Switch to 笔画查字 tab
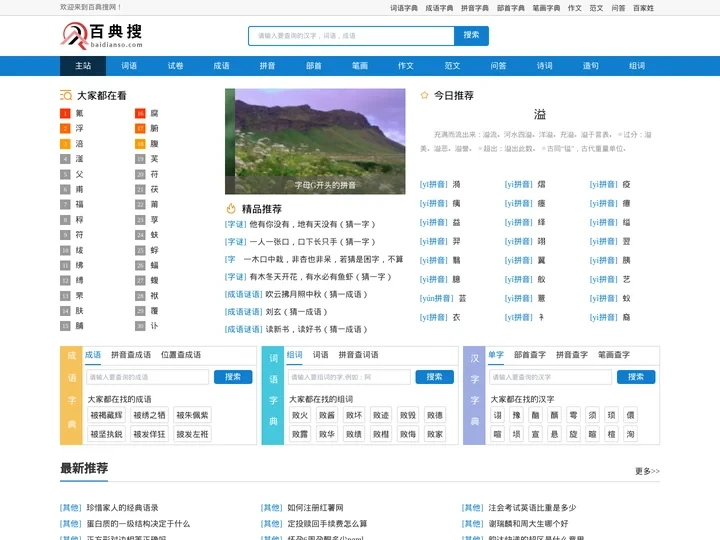The height and width of the screenshot is (540, 720). point(614,354)
